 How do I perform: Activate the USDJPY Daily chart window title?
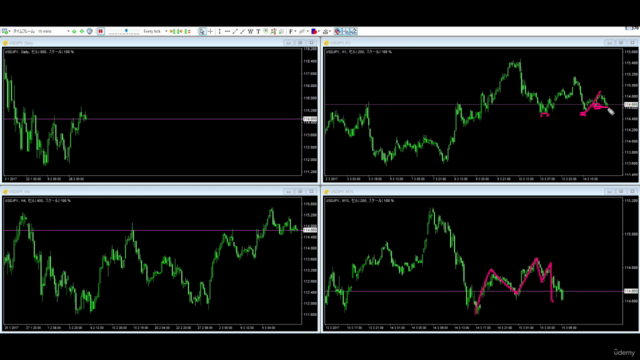21,42
